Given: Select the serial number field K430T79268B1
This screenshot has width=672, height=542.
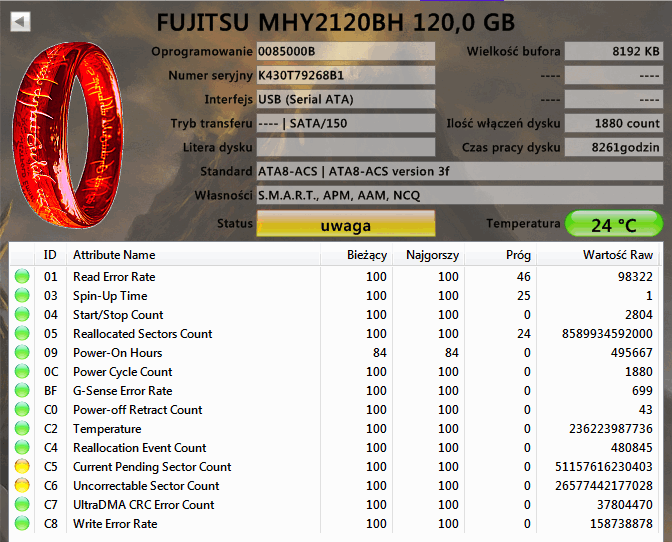Looking at the screenshot, I should pos(346,75).
